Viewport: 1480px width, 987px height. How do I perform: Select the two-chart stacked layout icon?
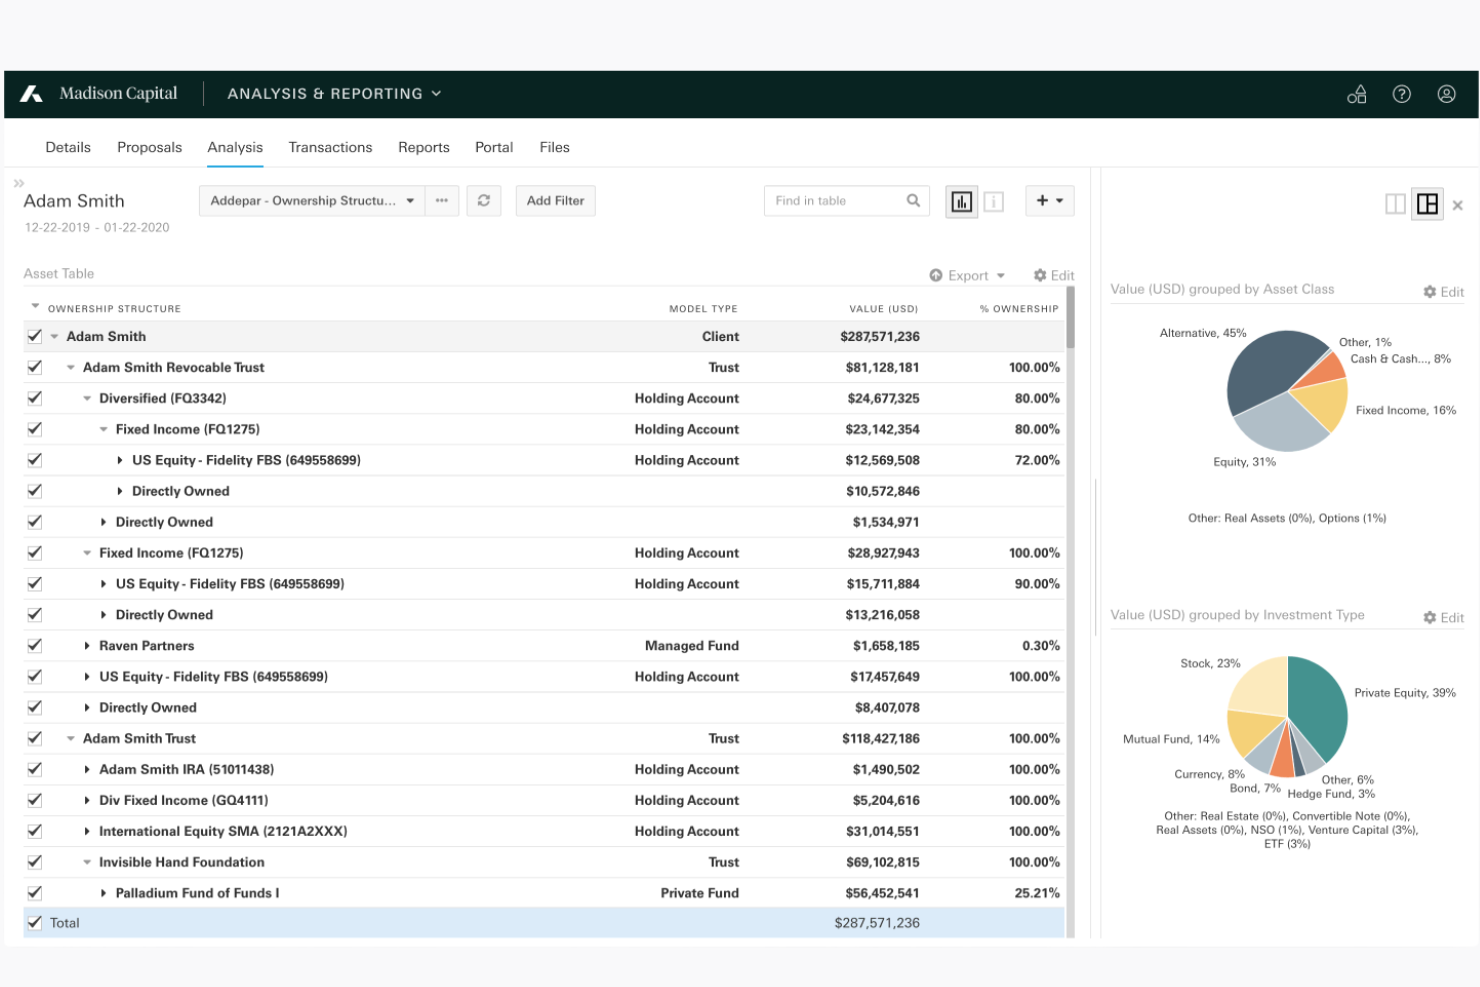coord(1426,203)
